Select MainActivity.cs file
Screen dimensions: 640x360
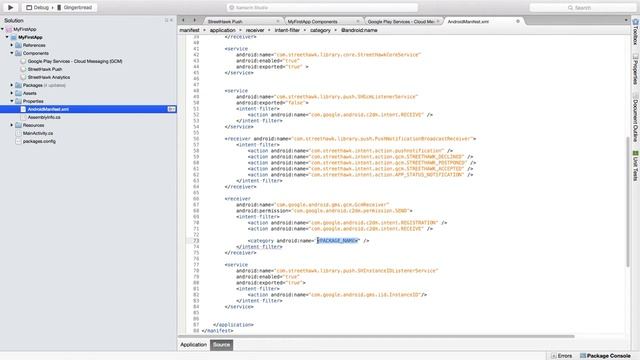(x=38, y=133)
